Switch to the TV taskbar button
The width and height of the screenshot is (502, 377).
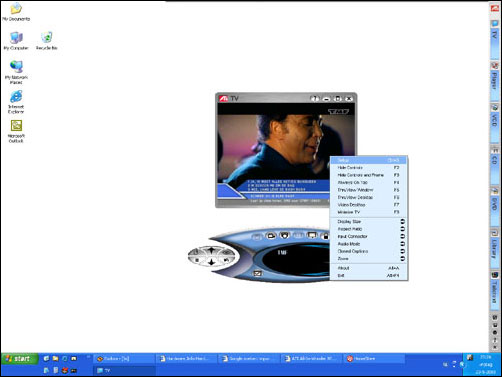point(124,370)
